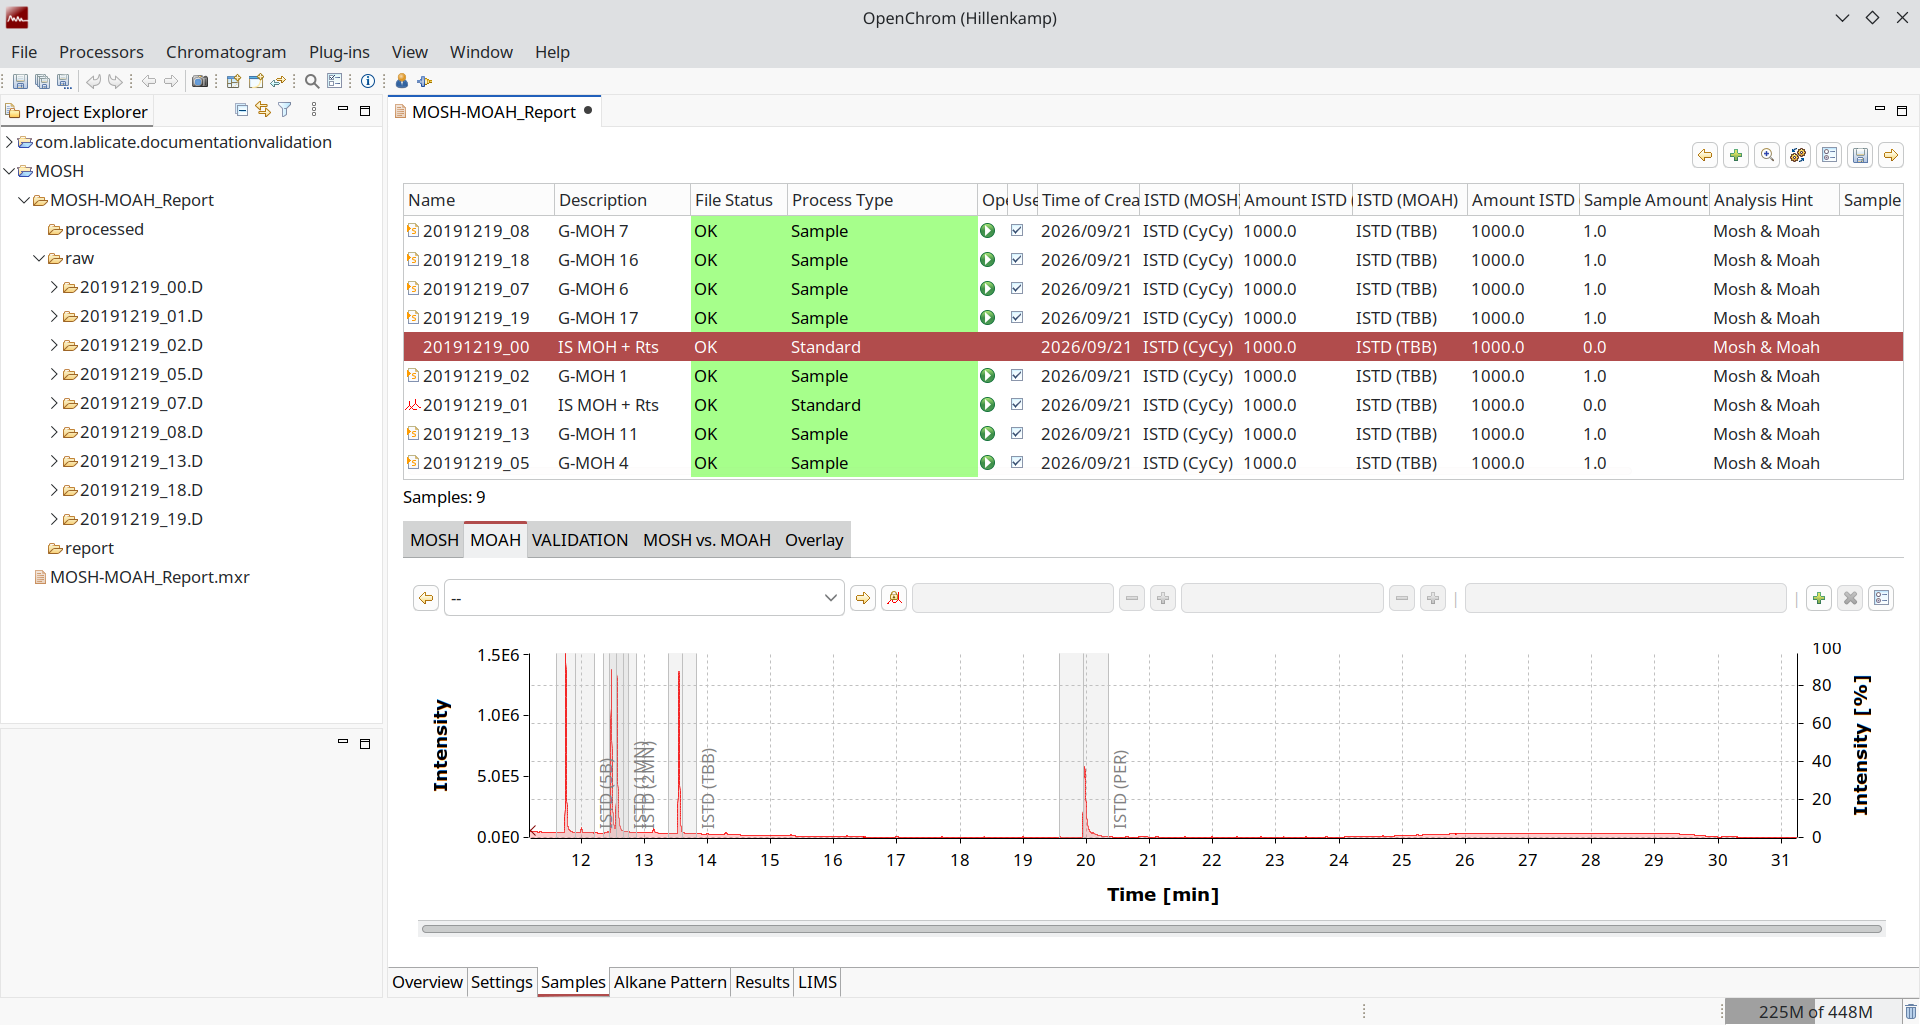
Task: Open the Alkane Pattern bottom tab
Action: point(670,982)
